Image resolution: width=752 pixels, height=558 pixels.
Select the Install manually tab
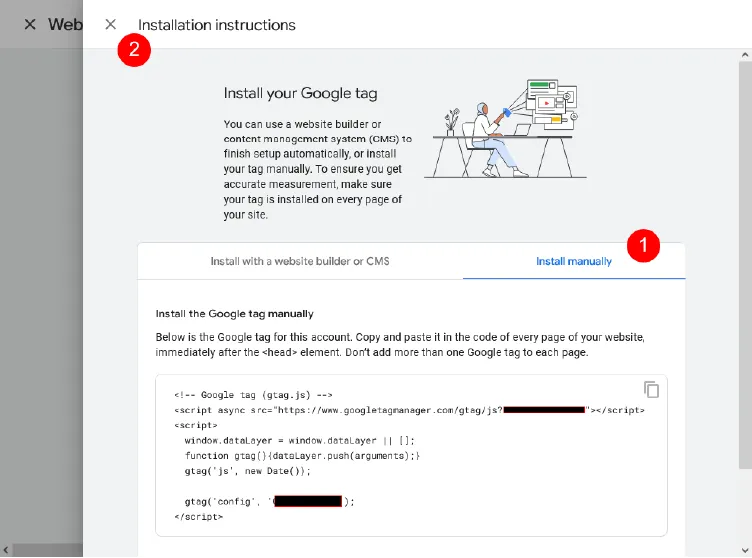tap(574, 261)
